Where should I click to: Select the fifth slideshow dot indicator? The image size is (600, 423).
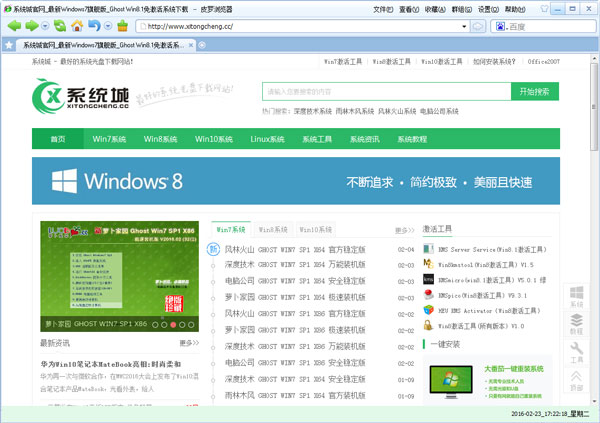coord(191,325)
